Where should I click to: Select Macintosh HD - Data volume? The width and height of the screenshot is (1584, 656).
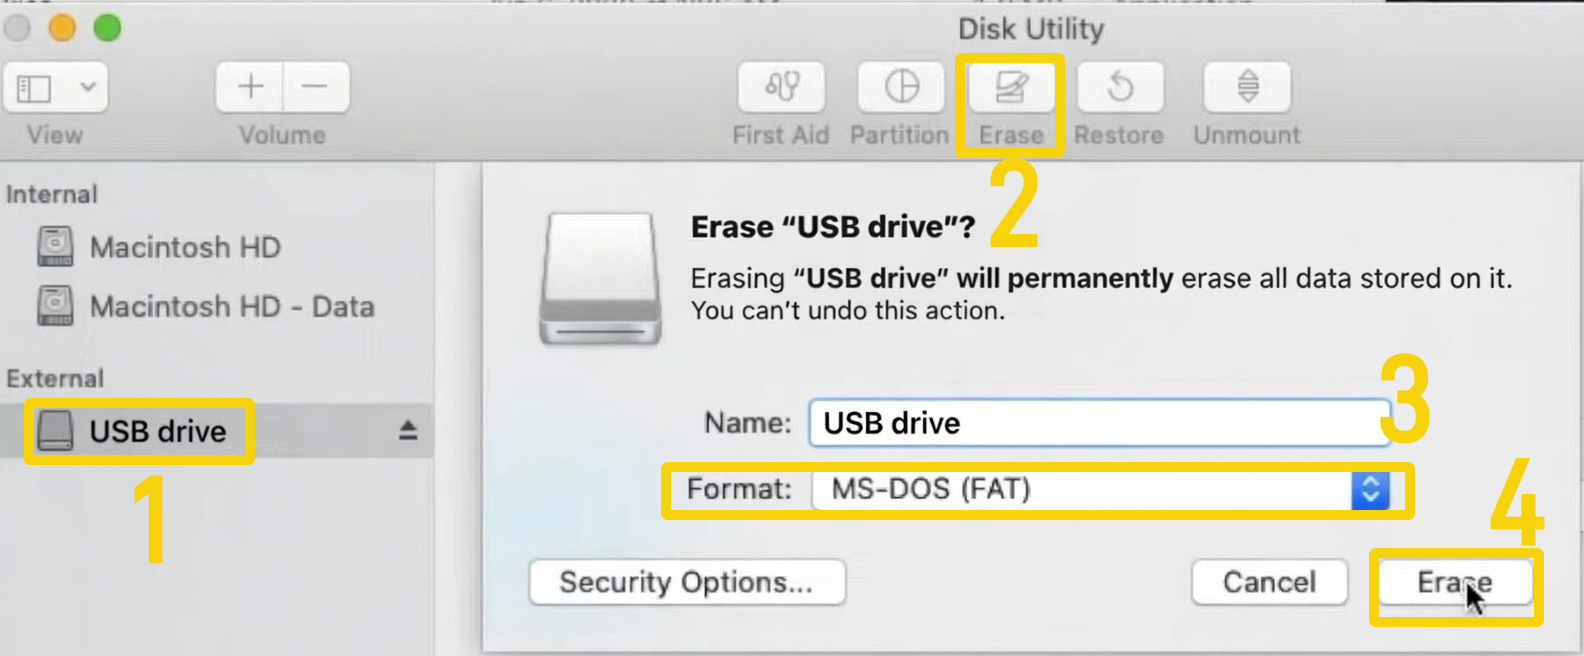pos(230,307)
